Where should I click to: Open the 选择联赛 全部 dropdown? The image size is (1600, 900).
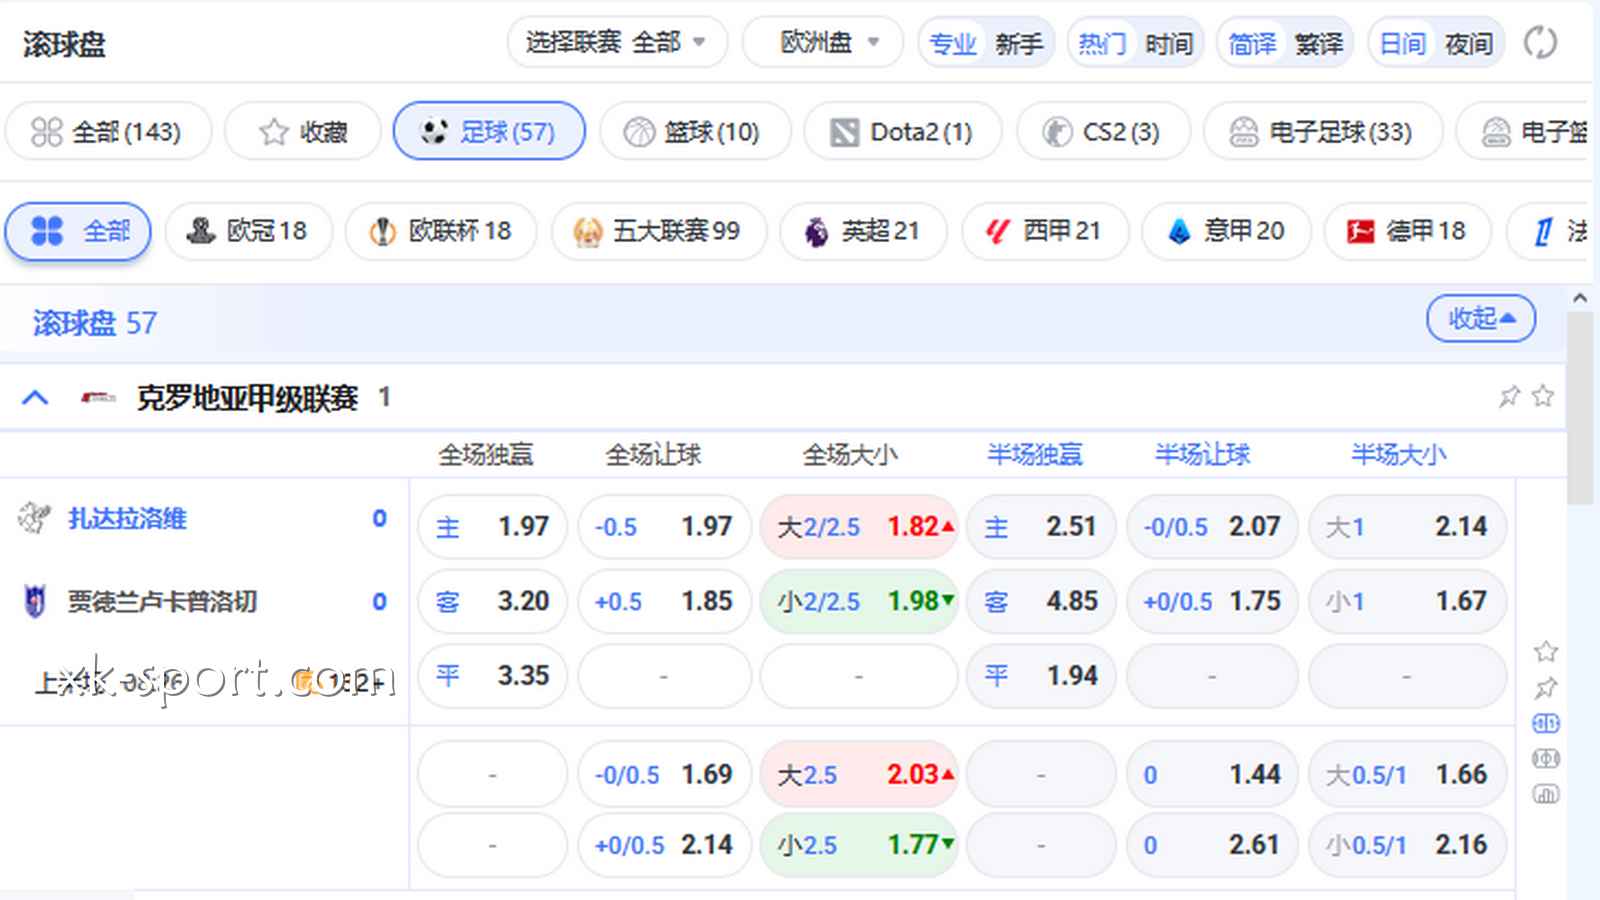(x=617, y=43)
